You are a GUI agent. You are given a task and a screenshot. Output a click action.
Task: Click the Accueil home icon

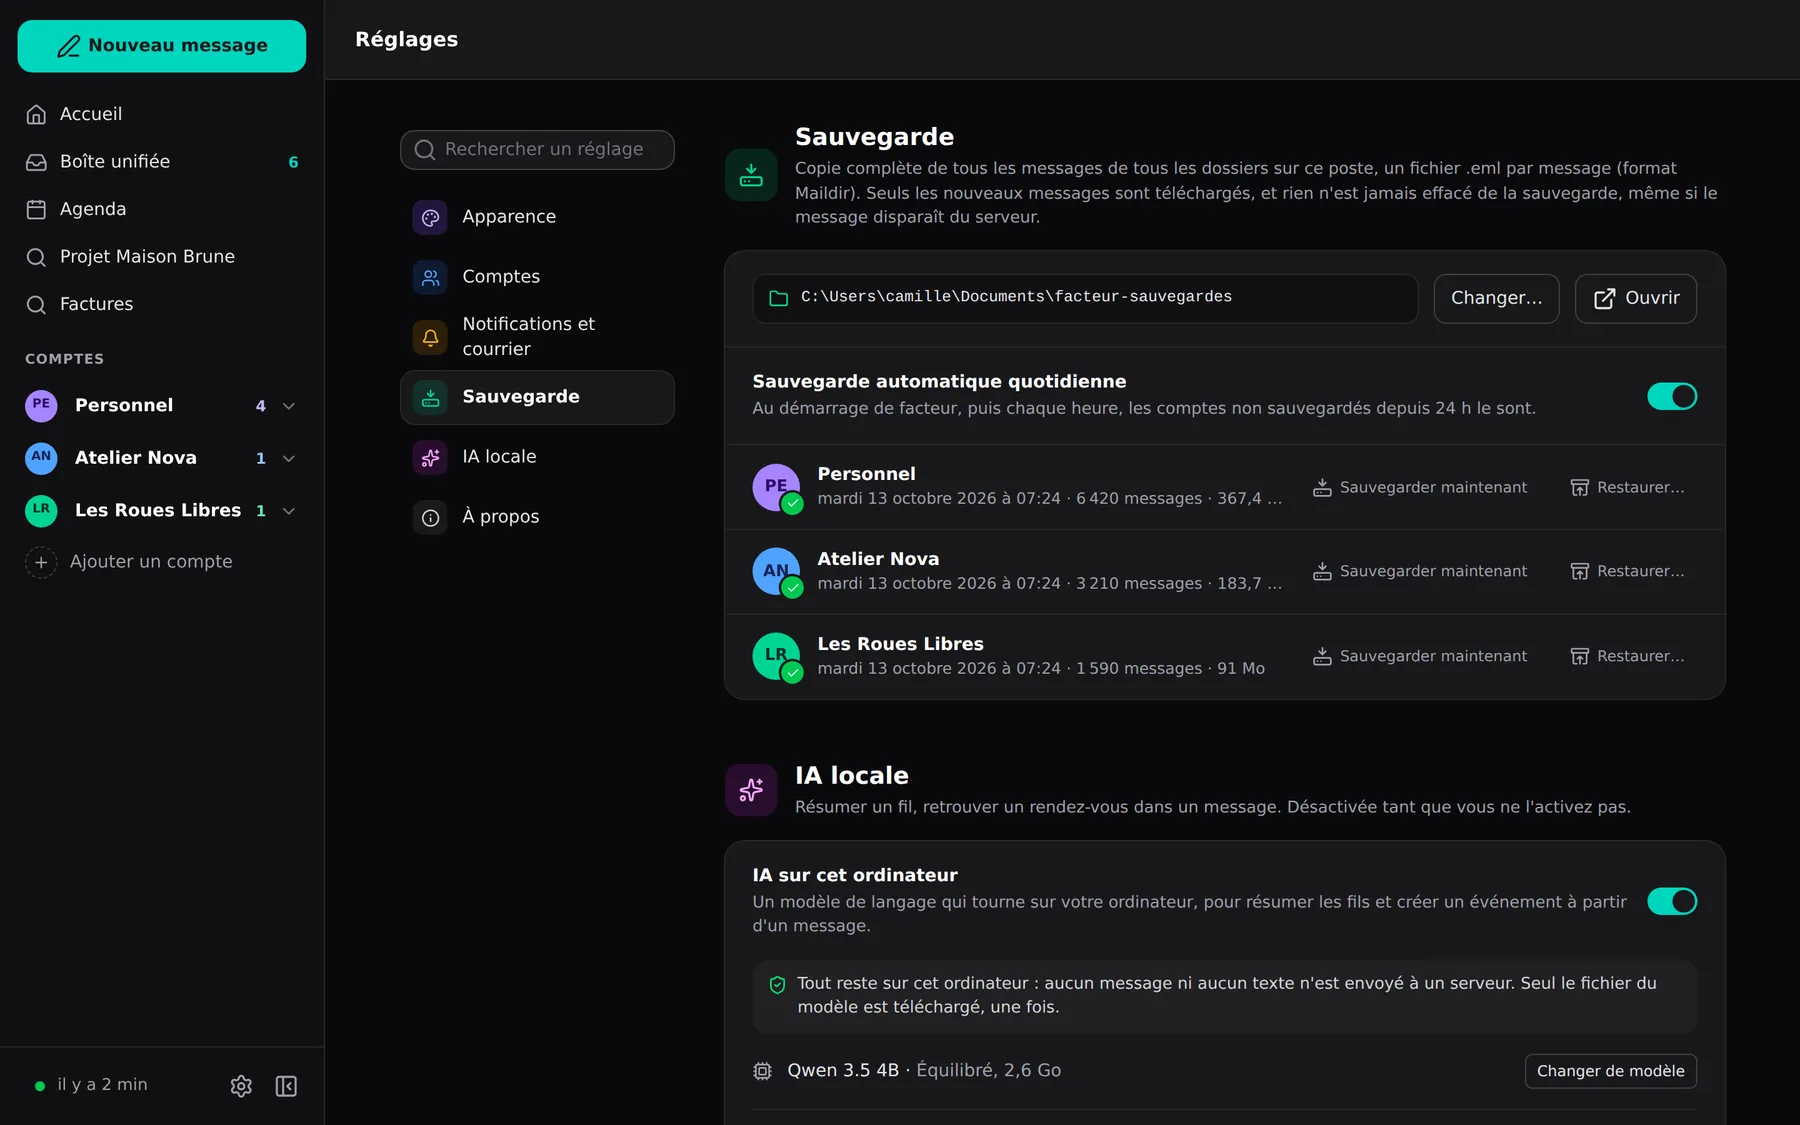36,114
